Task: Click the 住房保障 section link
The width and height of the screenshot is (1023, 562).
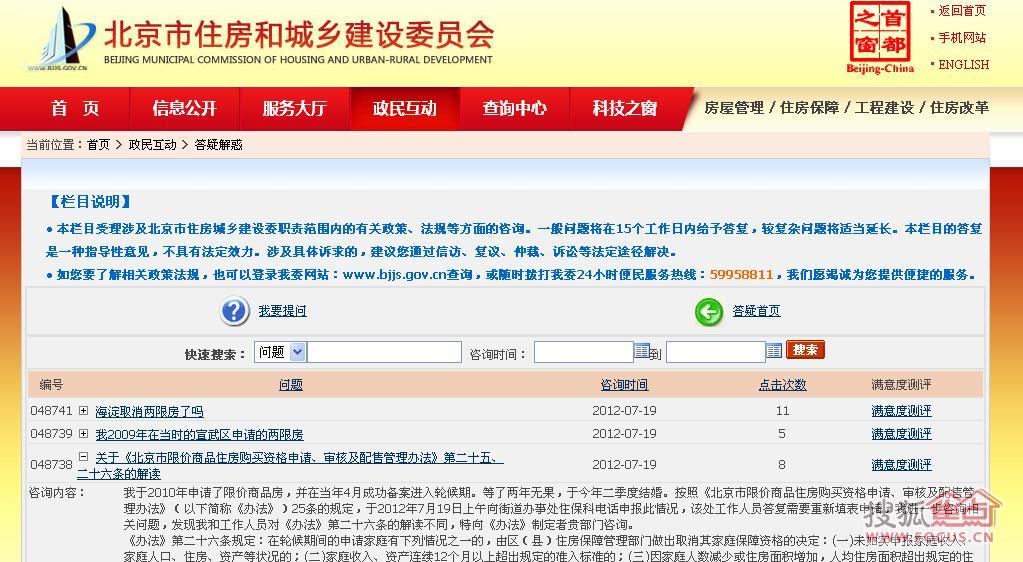Action: [809, 108]
